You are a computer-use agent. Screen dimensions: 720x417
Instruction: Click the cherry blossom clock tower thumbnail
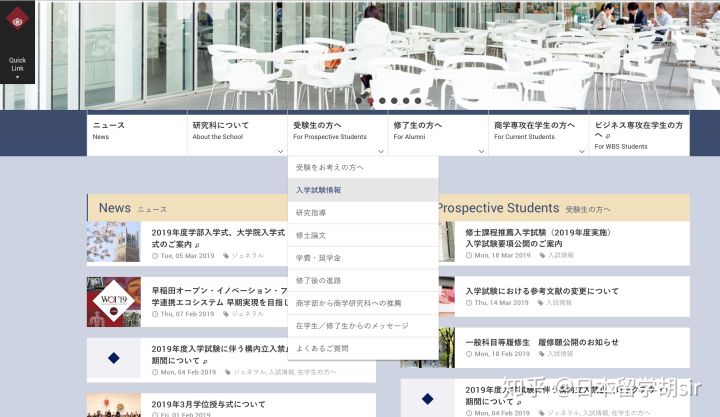114,242
